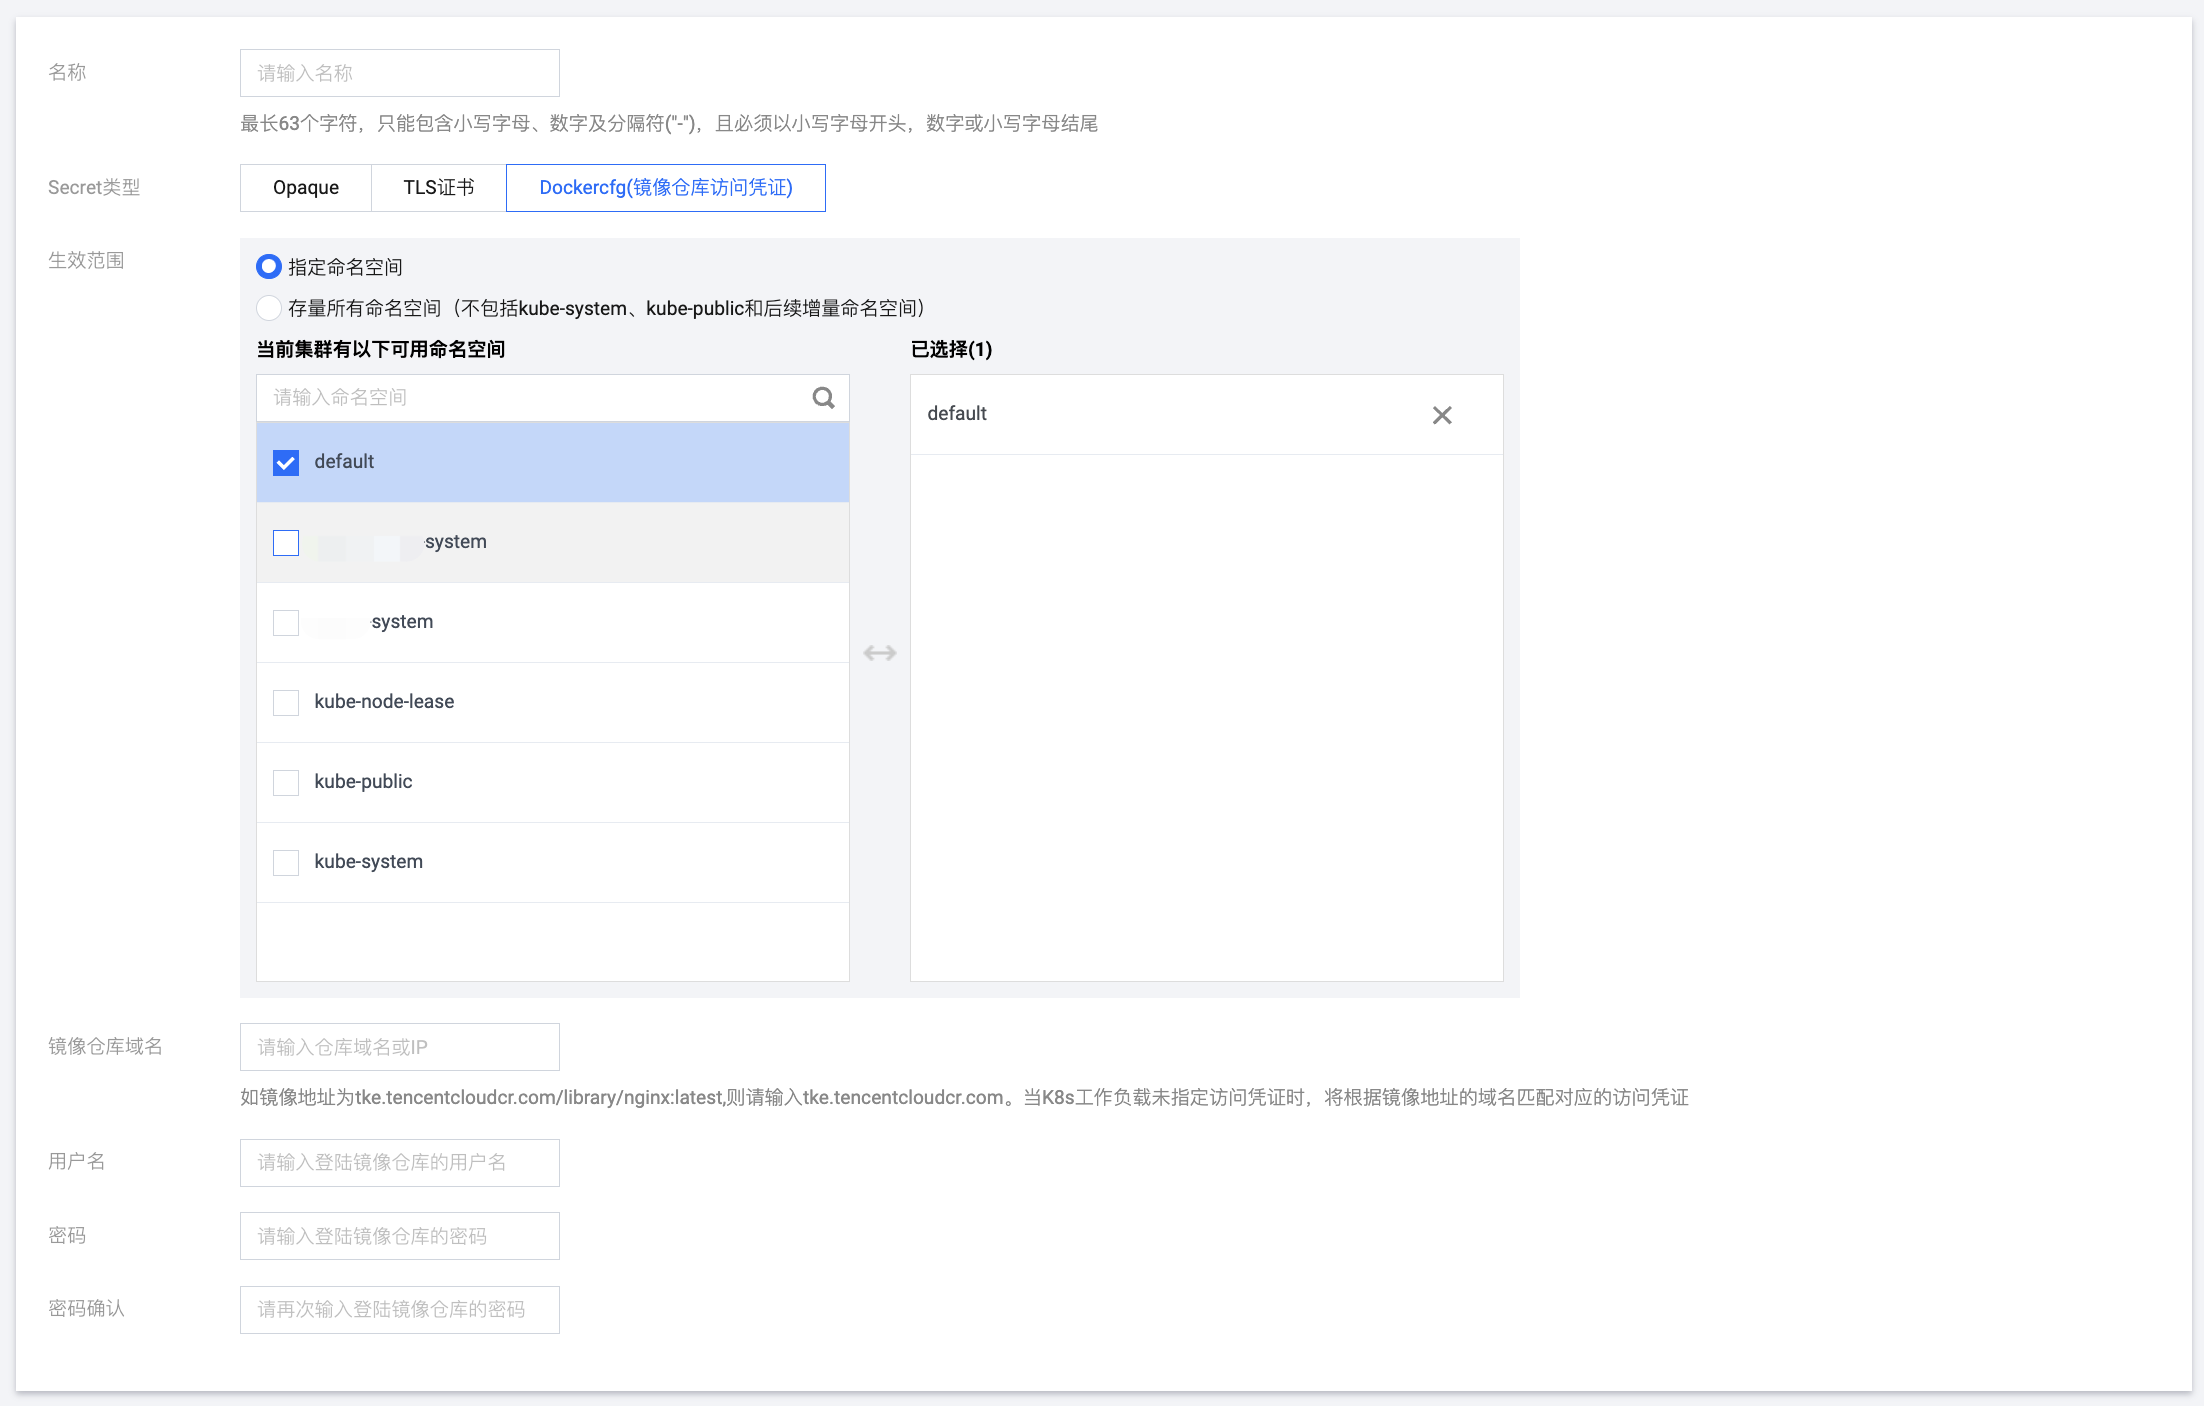Select the highlighted second system namespace row
The image size is (2204, 1406).
pyautogui.click(x=553, y=542)
